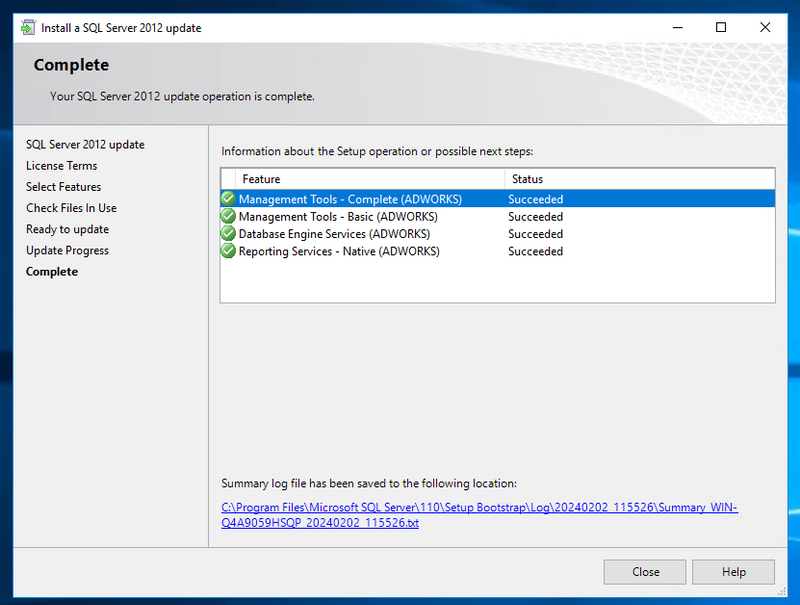The image size is (800, 605).
Task: Click the Select Features step
Action: tap(63, 187)
